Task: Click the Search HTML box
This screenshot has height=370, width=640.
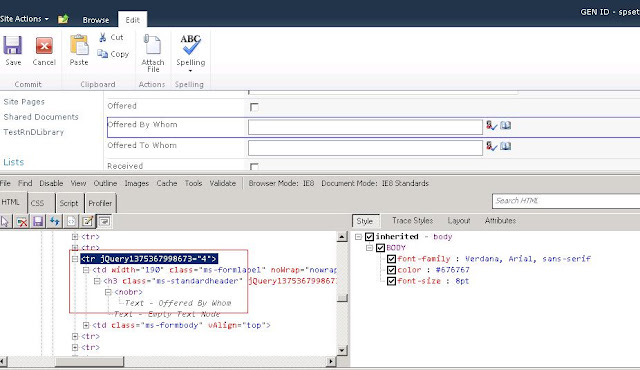Action: [566, 201]
